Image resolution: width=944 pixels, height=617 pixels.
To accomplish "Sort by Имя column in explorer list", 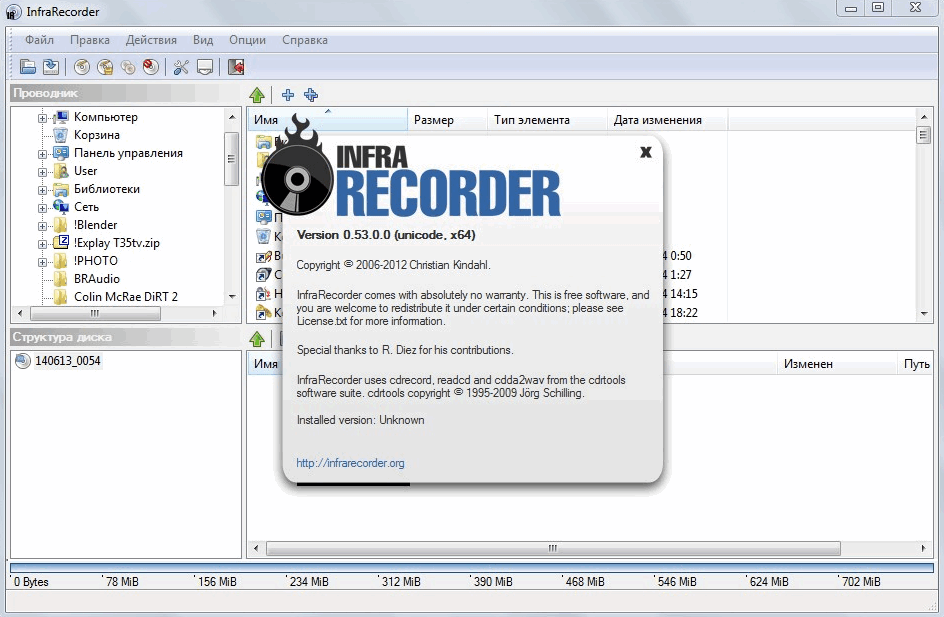I will click(328, 120).
